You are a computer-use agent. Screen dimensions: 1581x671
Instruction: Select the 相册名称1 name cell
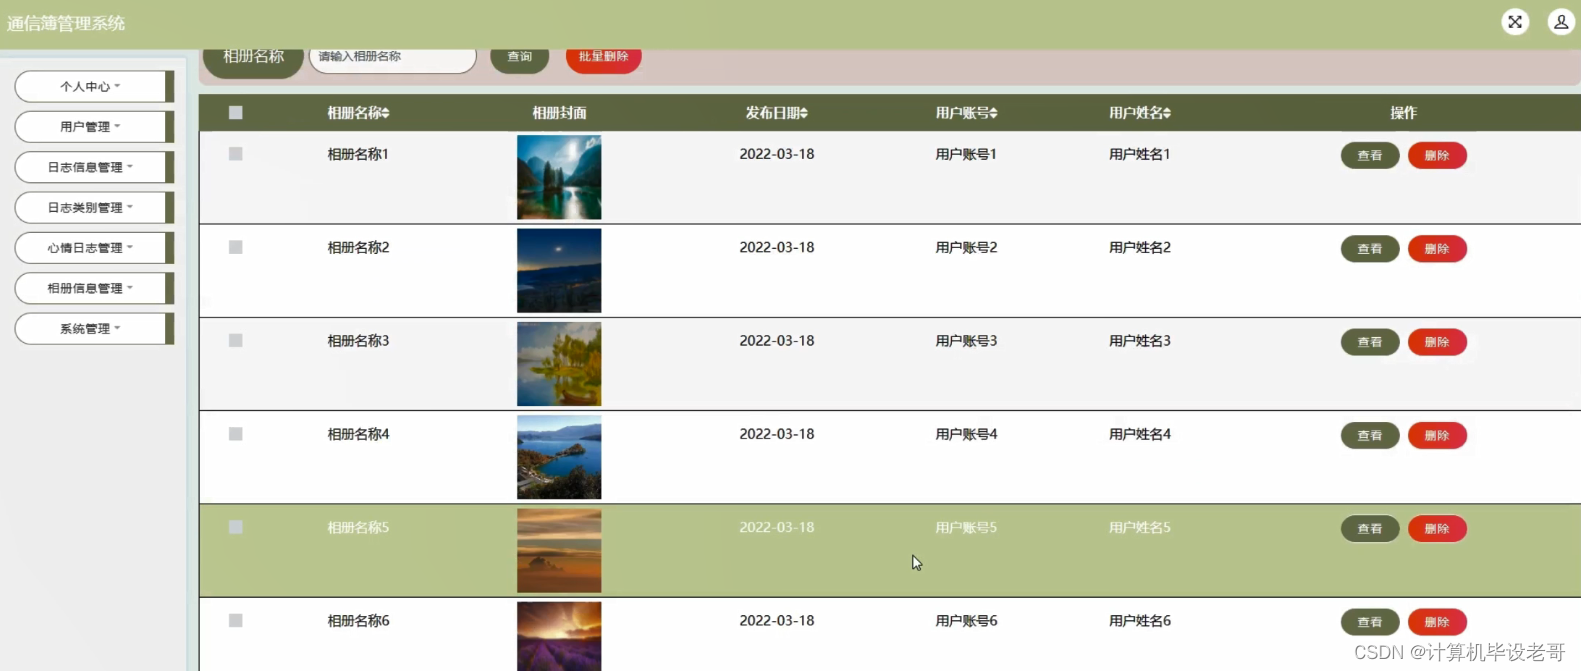point(358,154)
